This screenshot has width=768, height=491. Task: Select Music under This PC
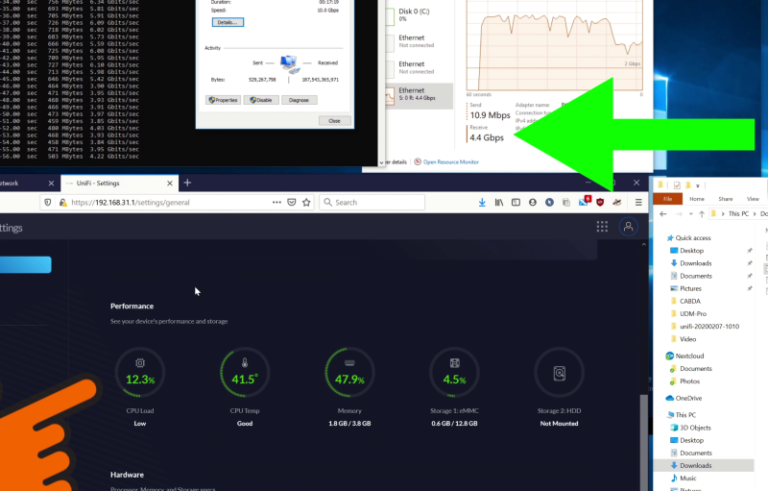688,478
